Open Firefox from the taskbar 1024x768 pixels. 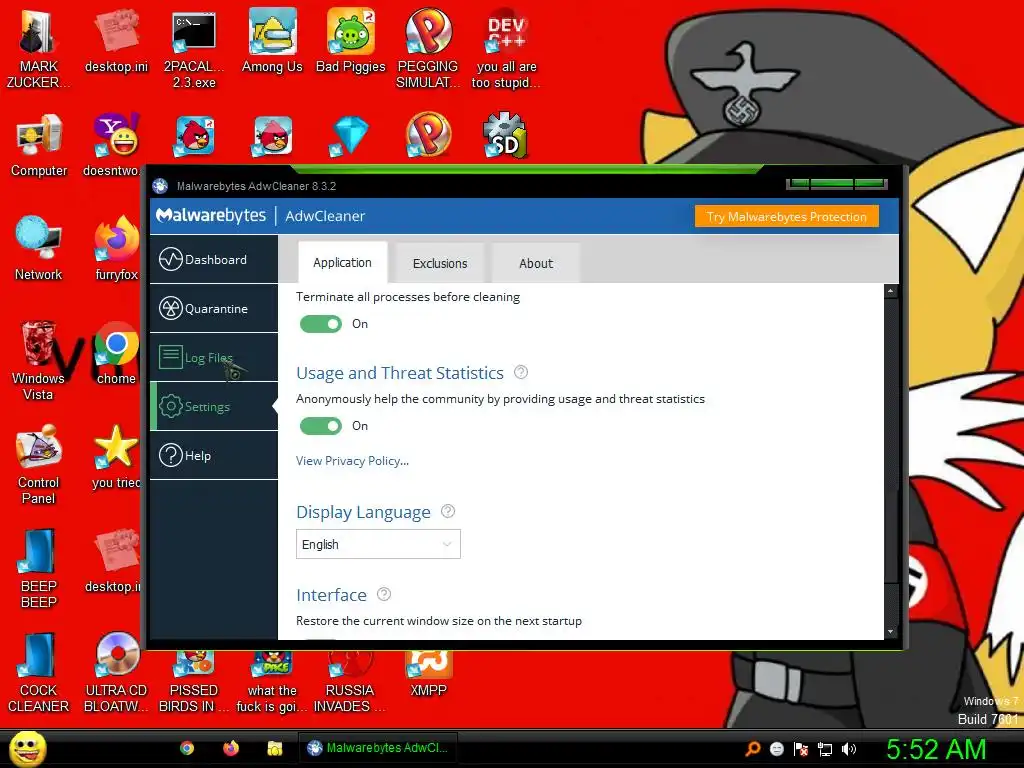click(231, 748)
